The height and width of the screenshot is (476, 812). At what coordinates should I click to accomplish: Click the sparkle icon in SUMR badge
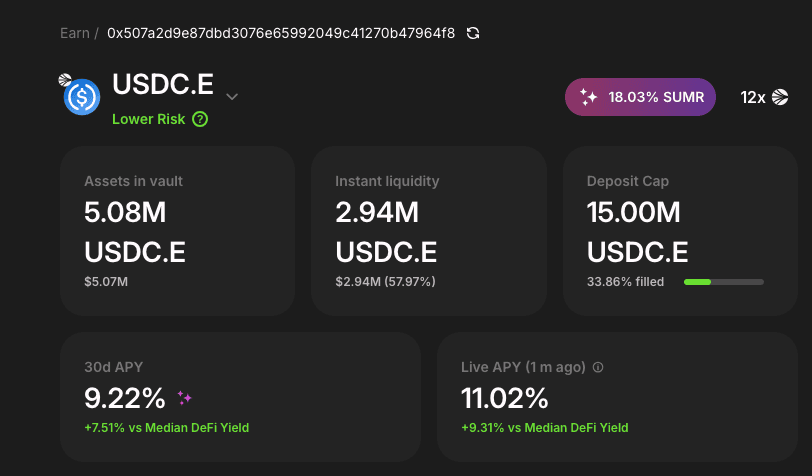pos(589,98)
